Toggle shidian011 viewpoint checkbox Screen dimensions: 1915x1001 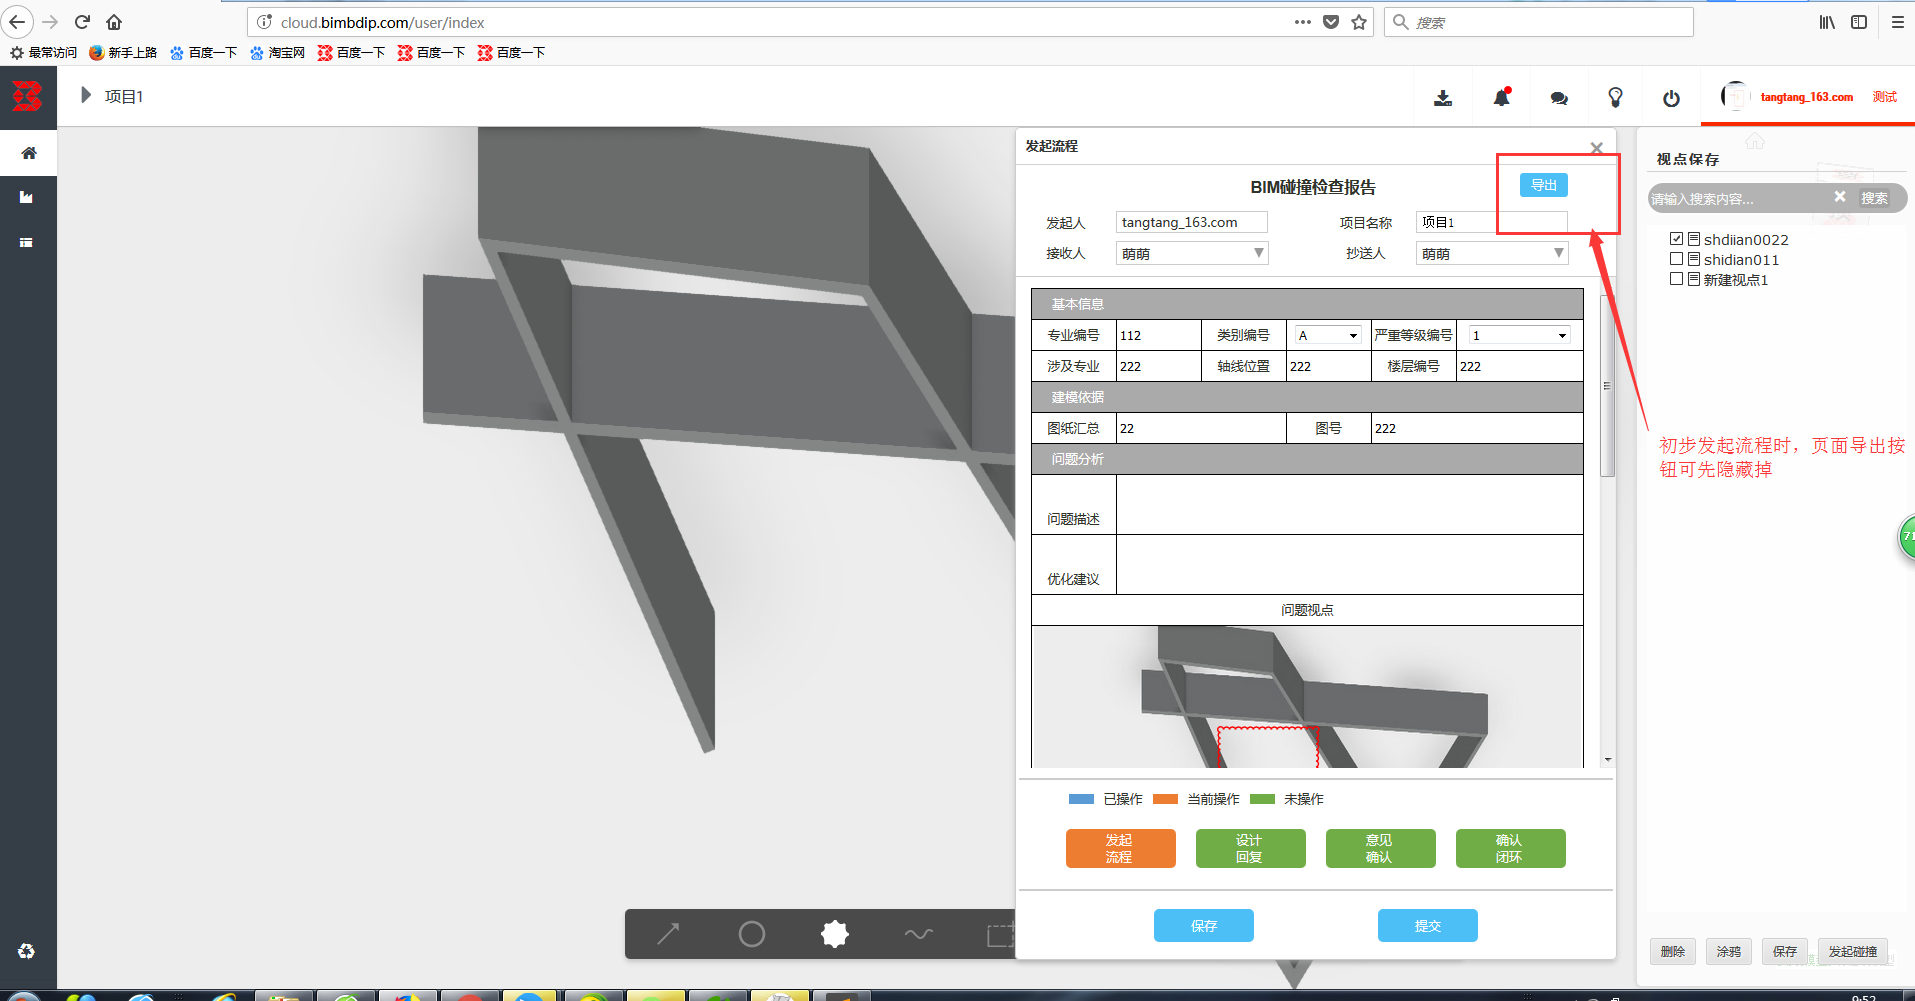coord(1677,259)
